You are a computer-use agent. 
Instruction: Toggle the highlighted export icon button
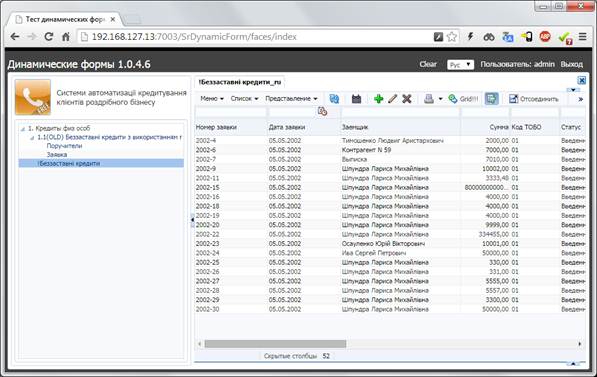(492, 99)
